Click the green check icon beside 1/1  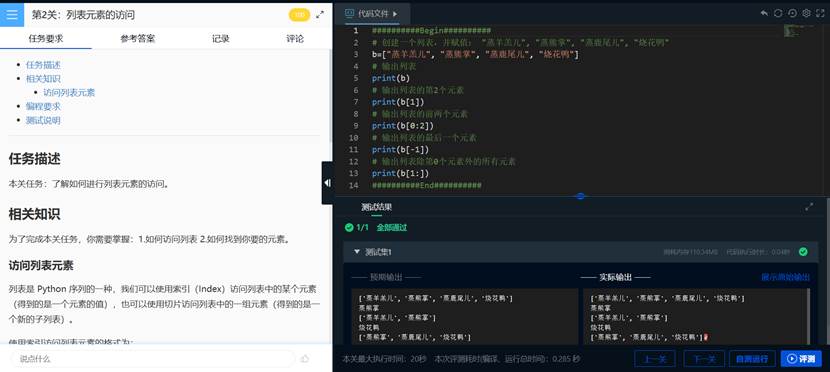(x=349, y=228)
